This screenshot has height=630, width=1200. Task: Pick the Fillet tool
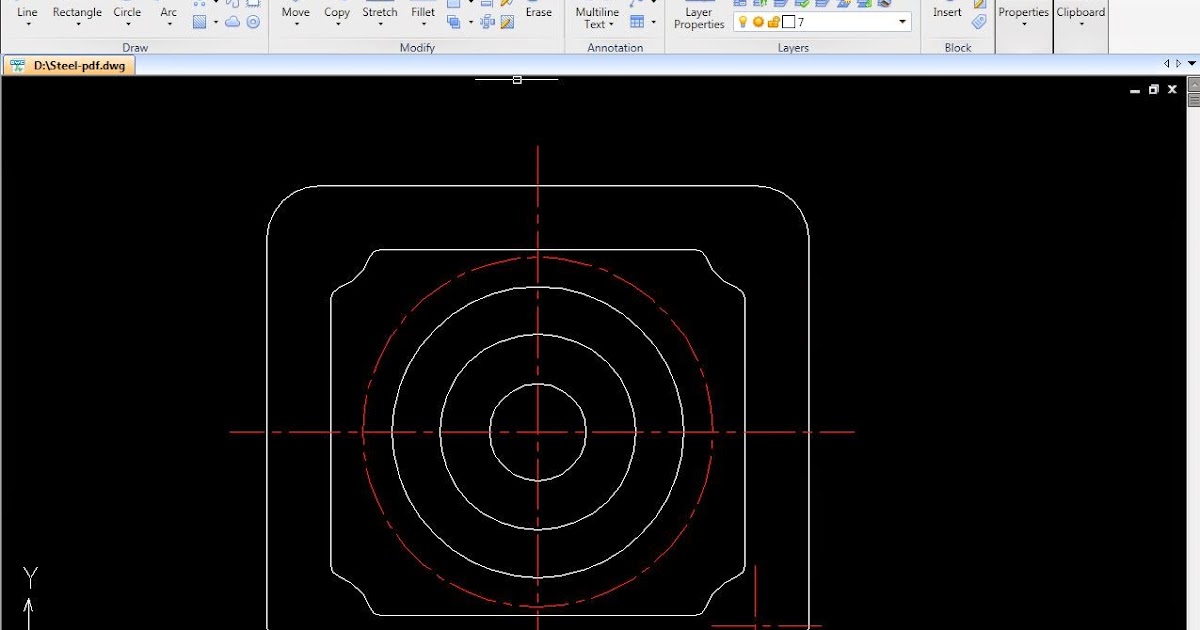(422, 13)
